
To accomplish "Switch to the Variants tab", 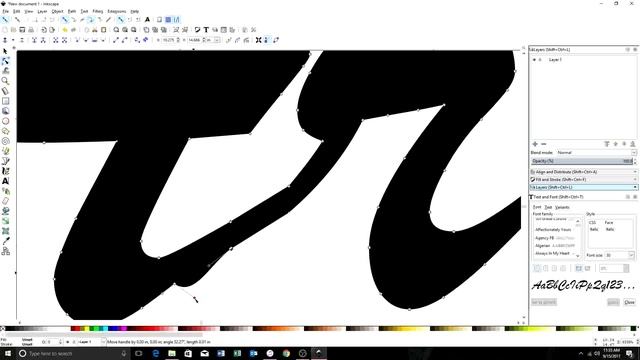I will pyautogui.click(x=562, y=207).
